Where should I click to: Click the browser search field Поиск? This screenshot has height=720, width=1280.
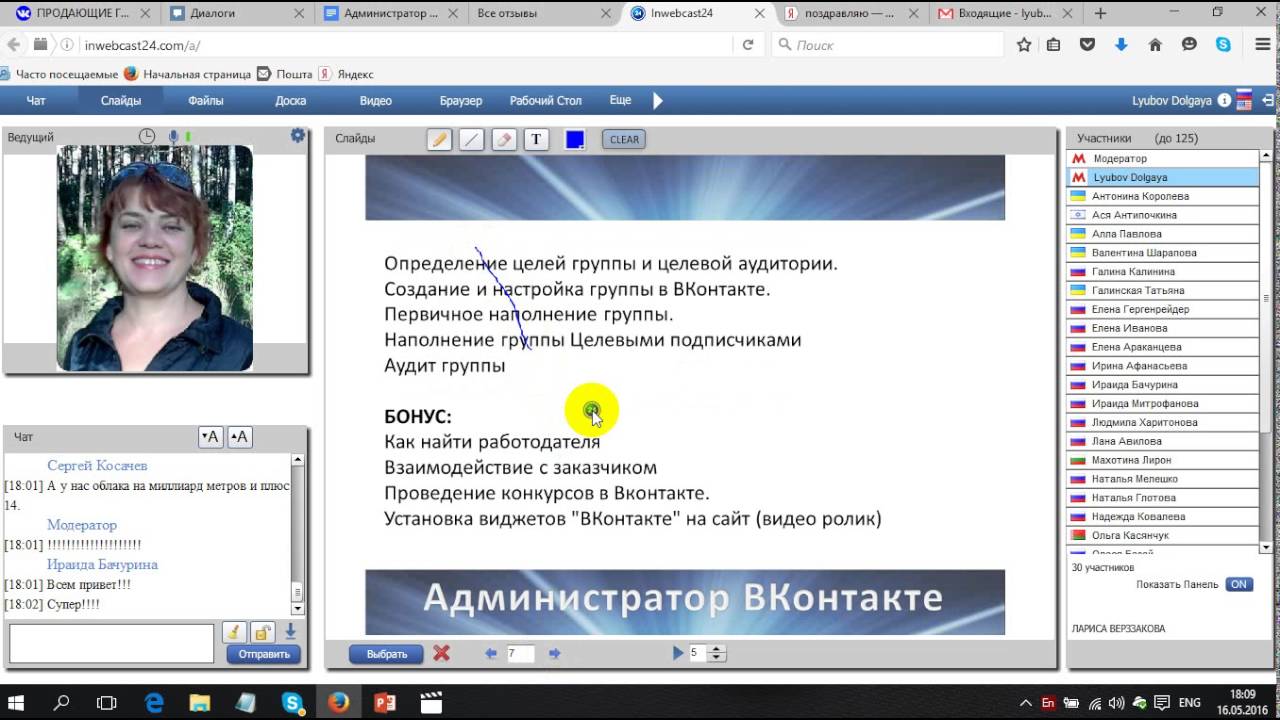point(888,45)
